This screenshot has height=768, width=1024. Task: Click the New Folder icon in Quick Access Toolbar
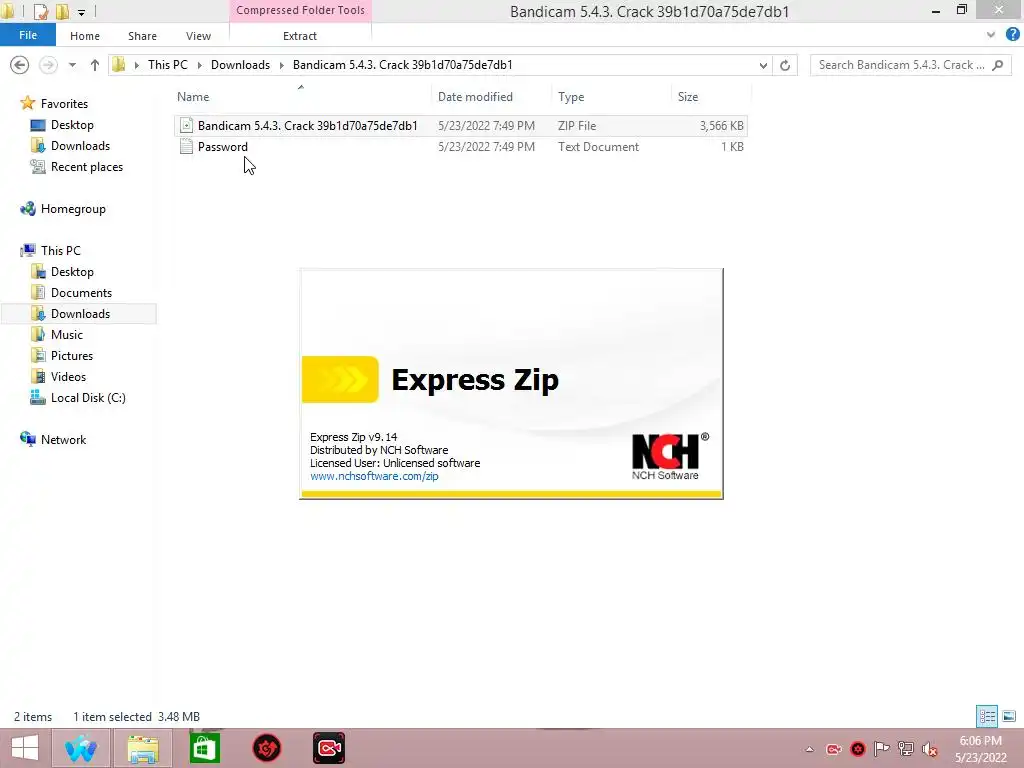62,11
